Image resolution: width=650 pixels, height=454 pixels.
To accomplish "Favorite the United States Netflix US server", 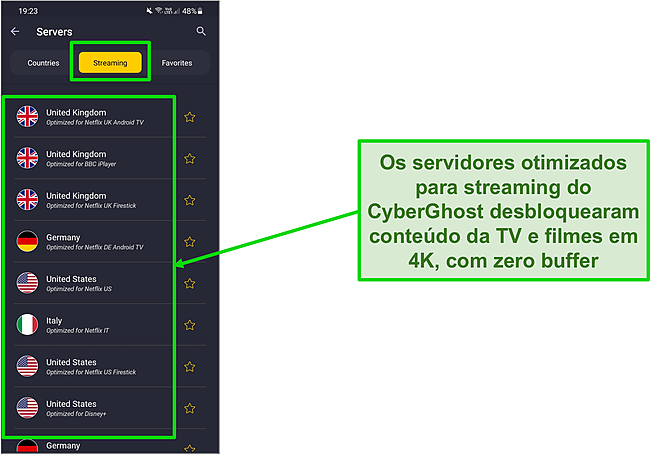I will (x=190, y=284).
